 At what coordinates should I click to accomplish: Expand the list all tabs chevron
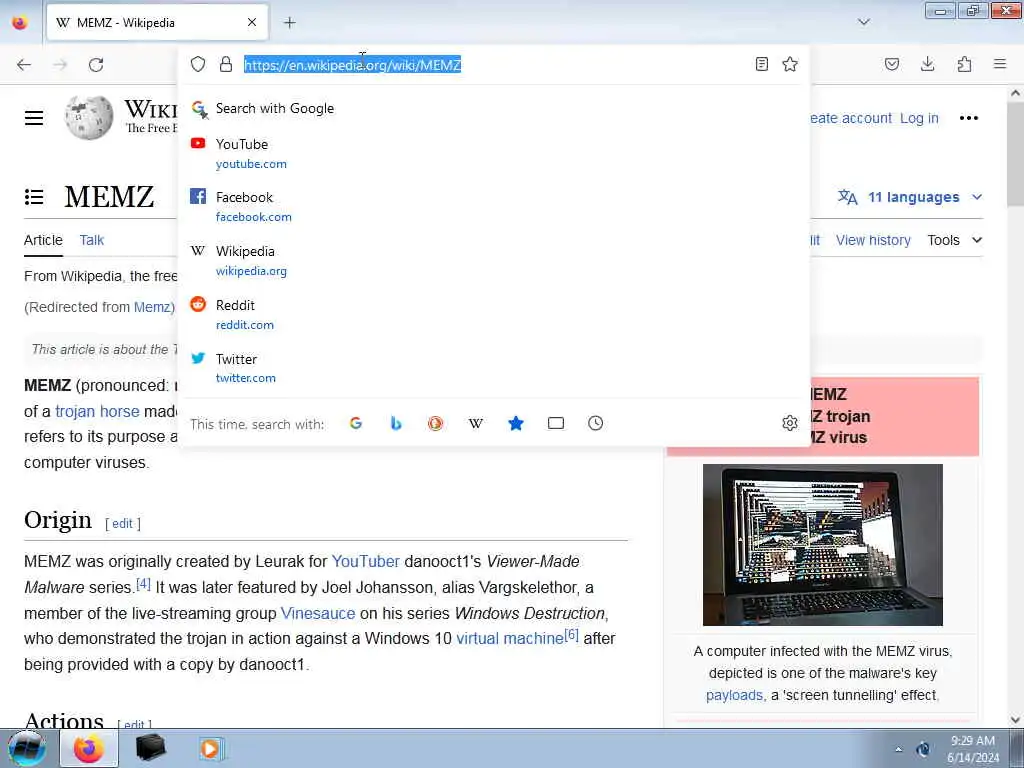[864, 22]
